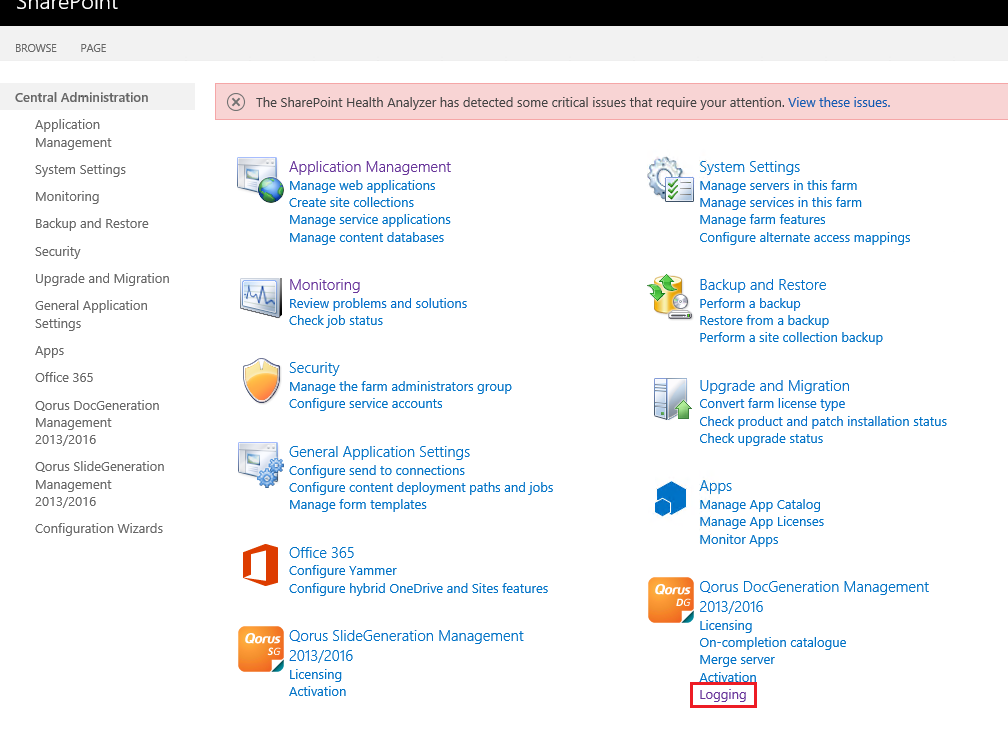Click Manage App Licenses link
Image resolution: width=1008 pixels, height=734 pixels.
point(761,522)
